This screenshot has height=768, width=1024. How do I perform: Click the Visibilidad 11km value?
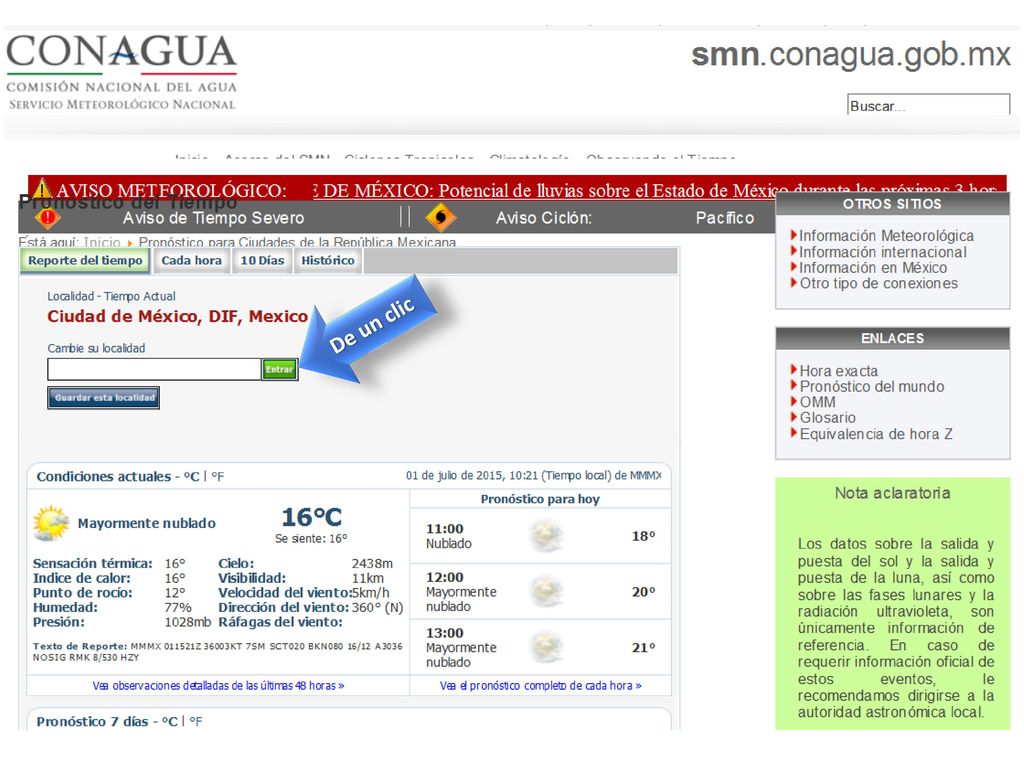(368, 578)
